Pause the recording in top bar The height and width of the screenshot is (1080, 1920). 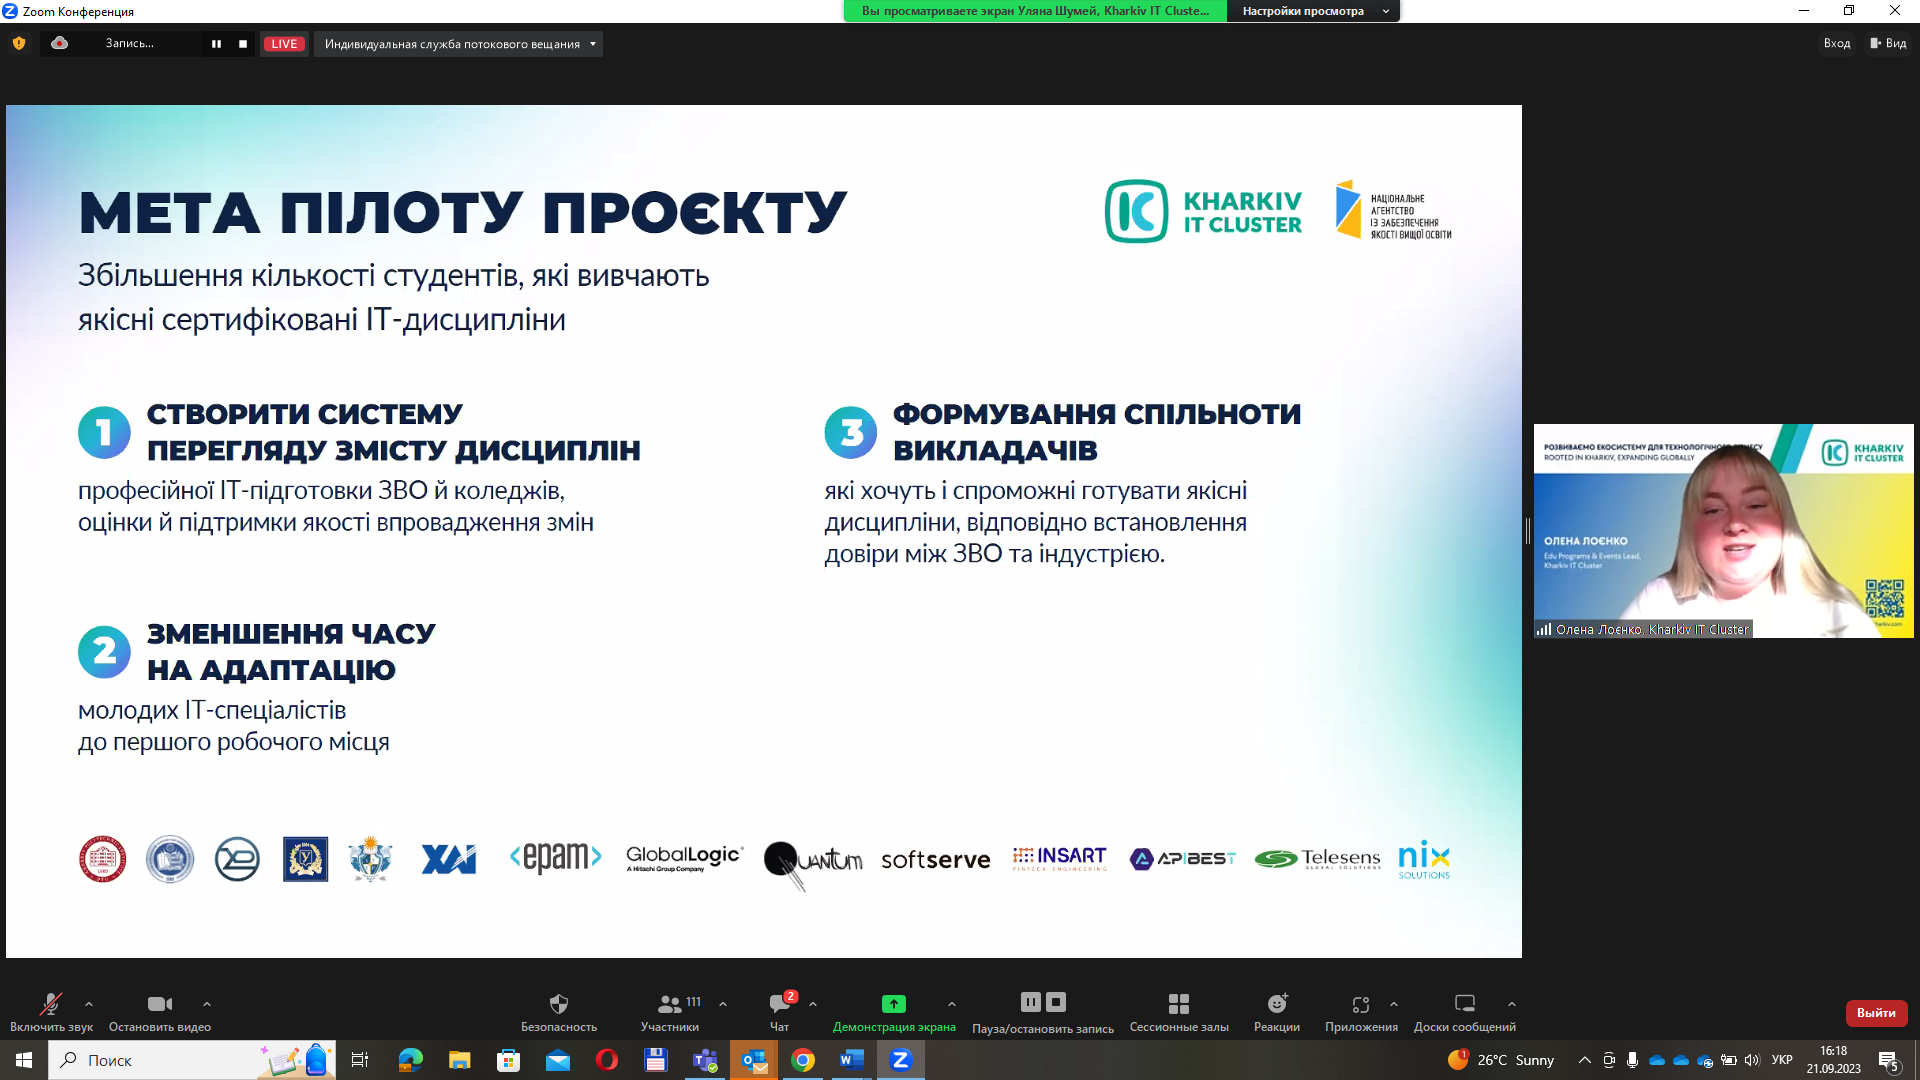point(216,44)
